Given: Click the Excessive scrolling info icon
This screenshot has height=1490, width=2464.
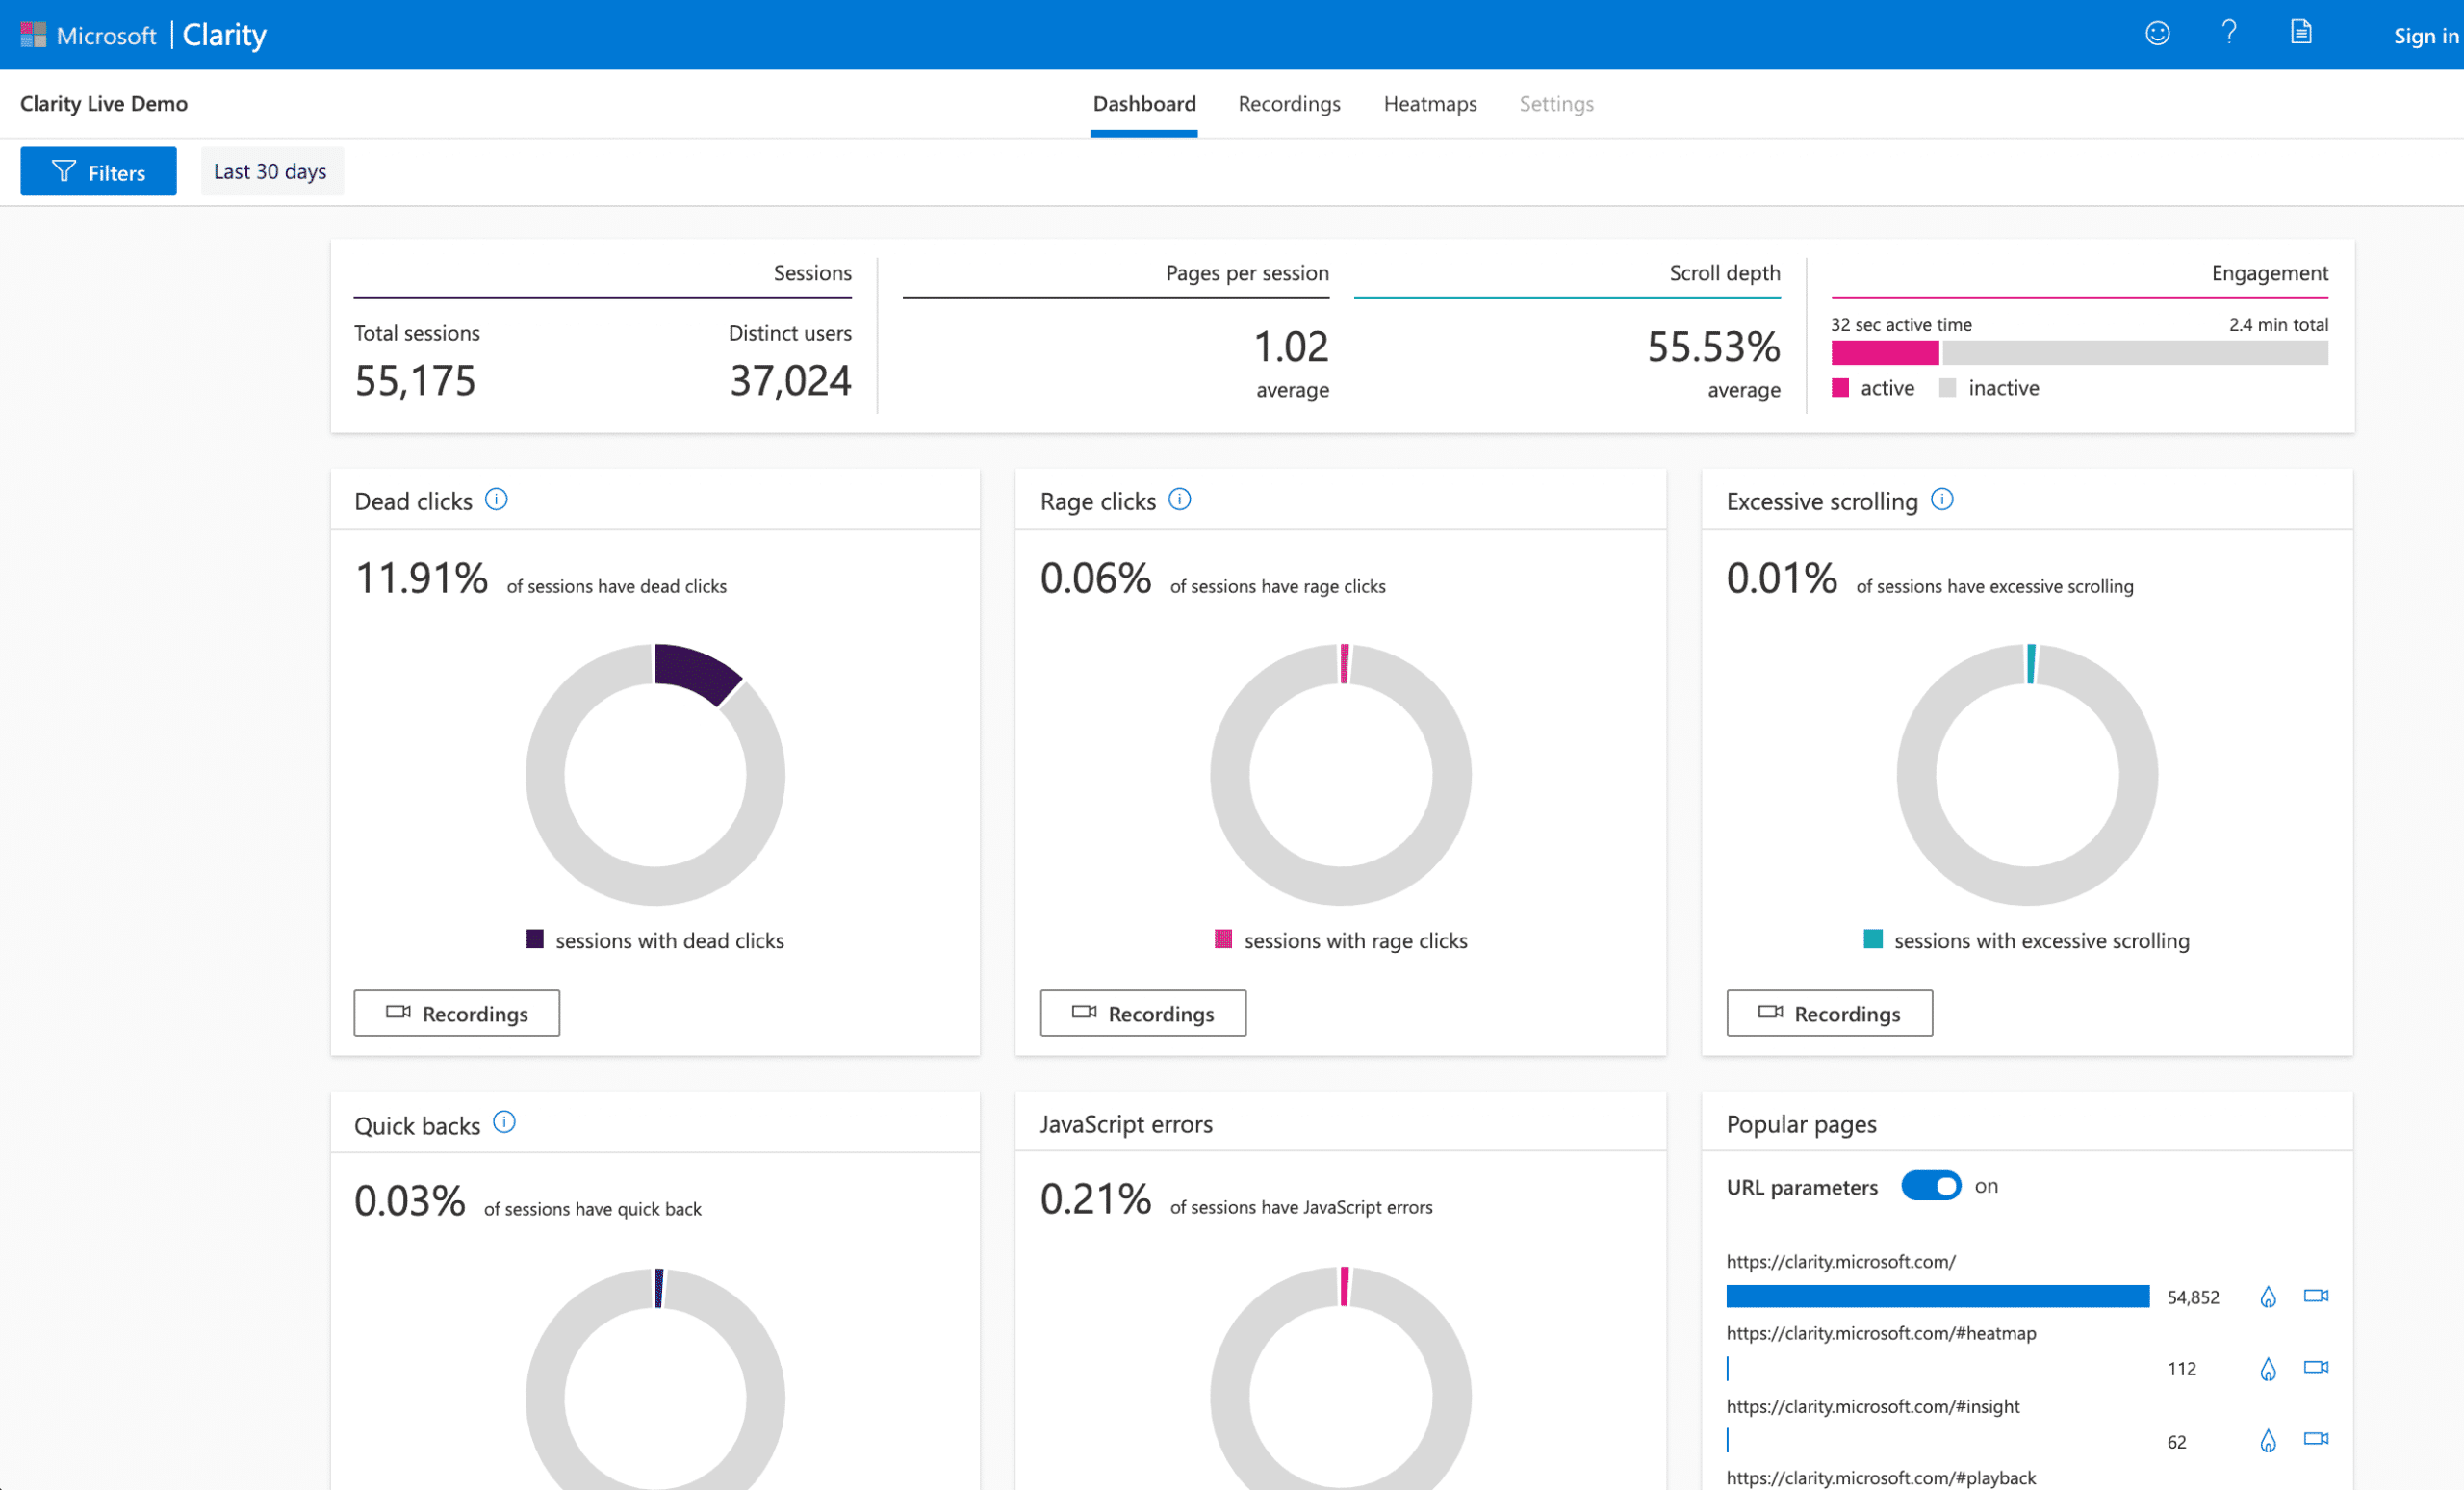Looking at the screenshot, I should pyautogui.click(x=1942, y=499).
